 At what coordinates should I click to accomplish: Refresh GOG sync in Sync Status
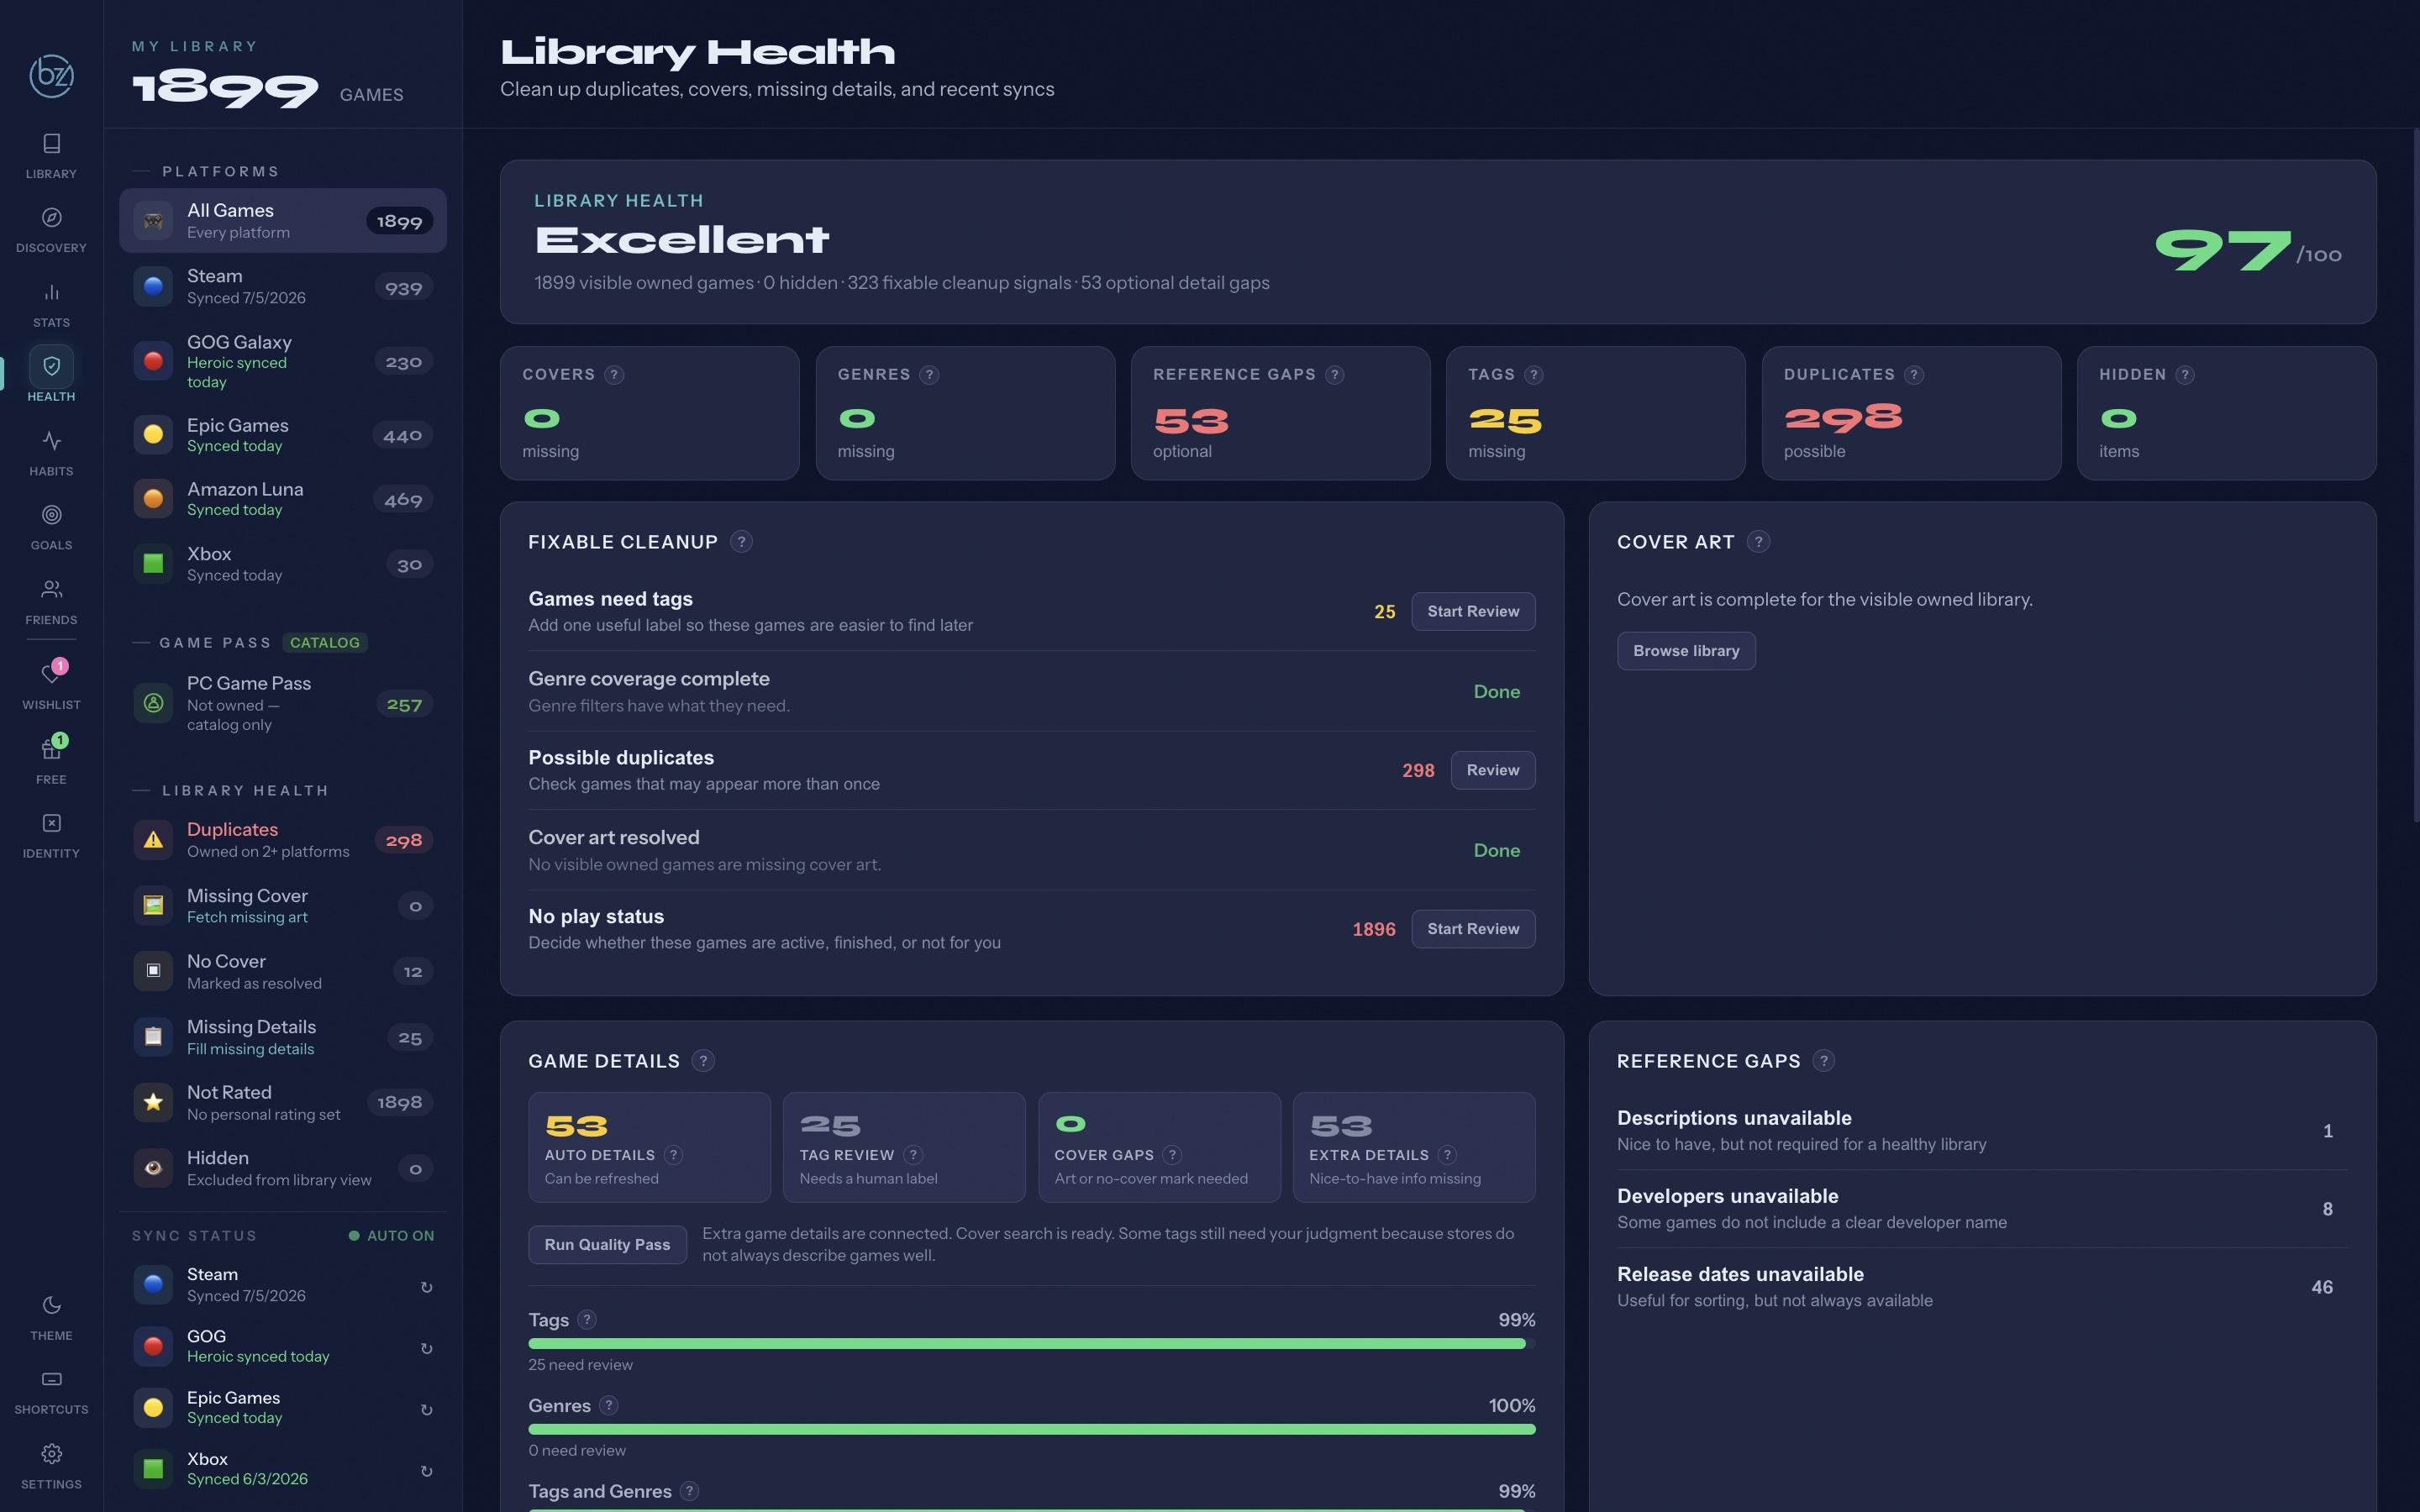pyautogui.click(x=426, y=1348)
